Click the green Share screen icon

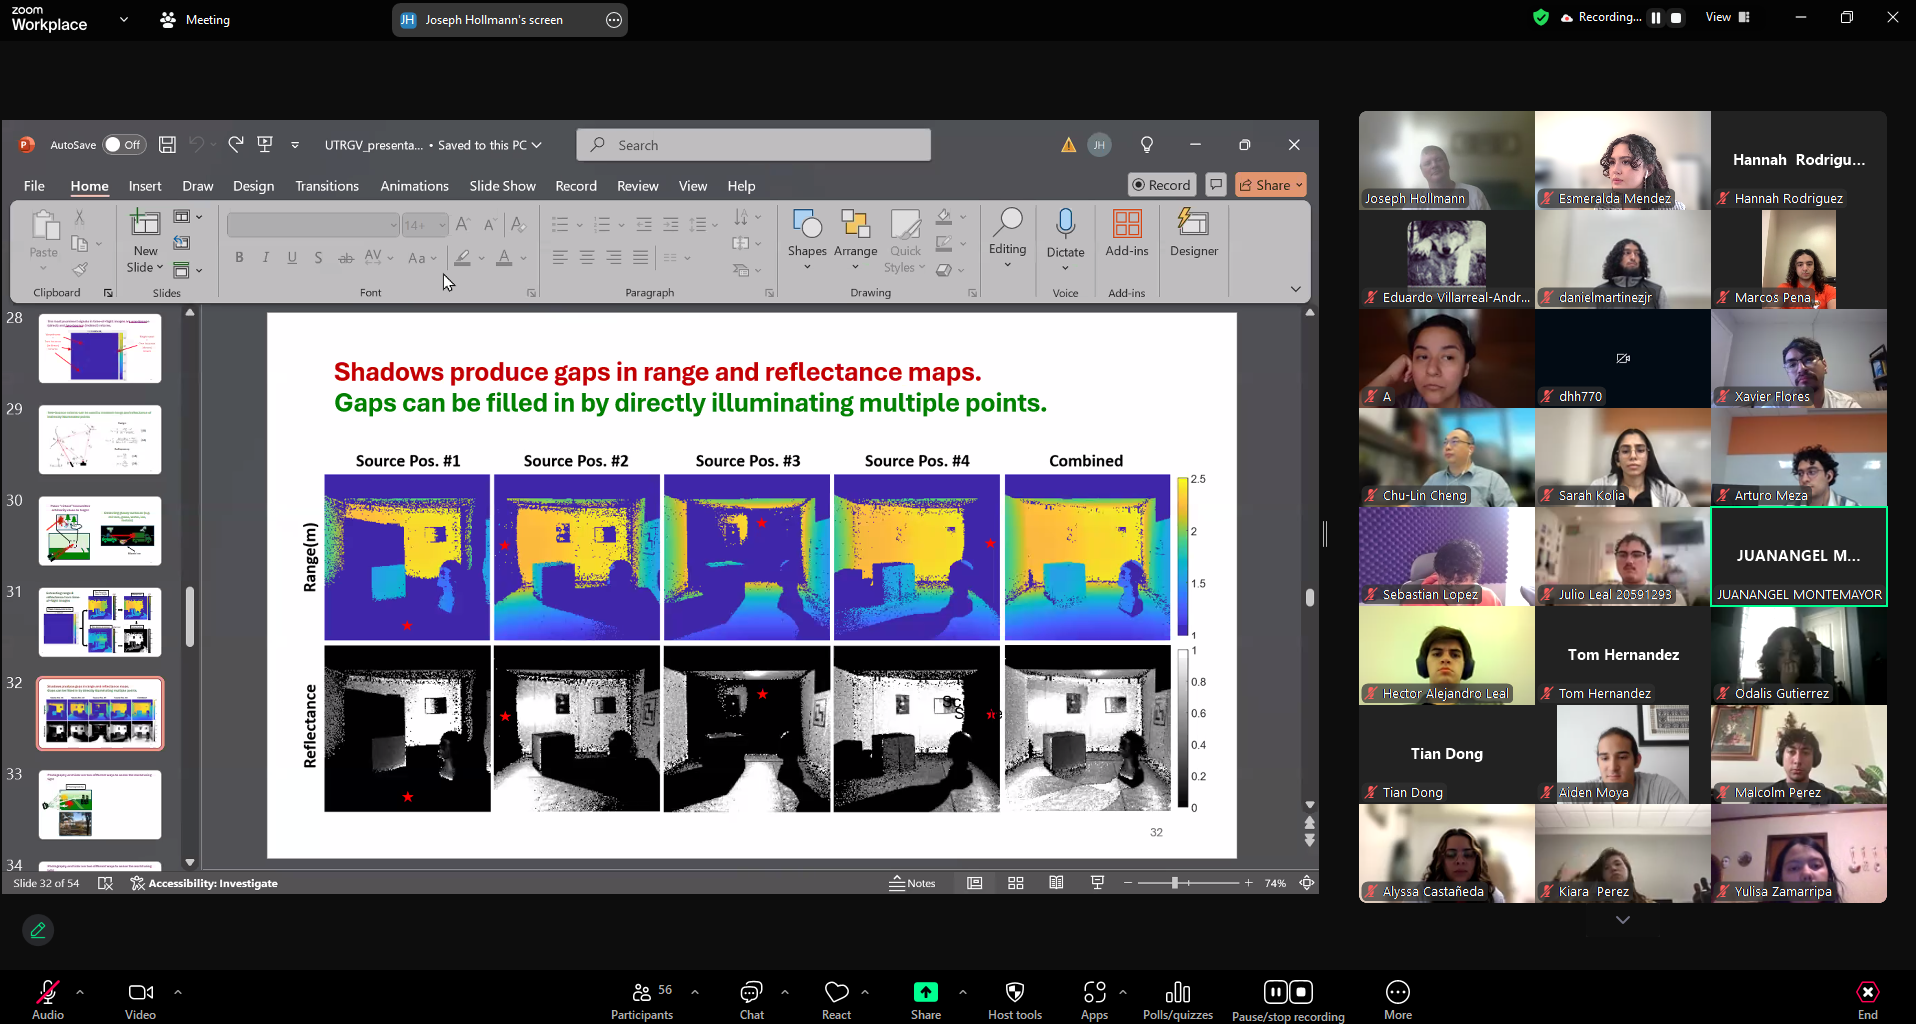(925, 992)
